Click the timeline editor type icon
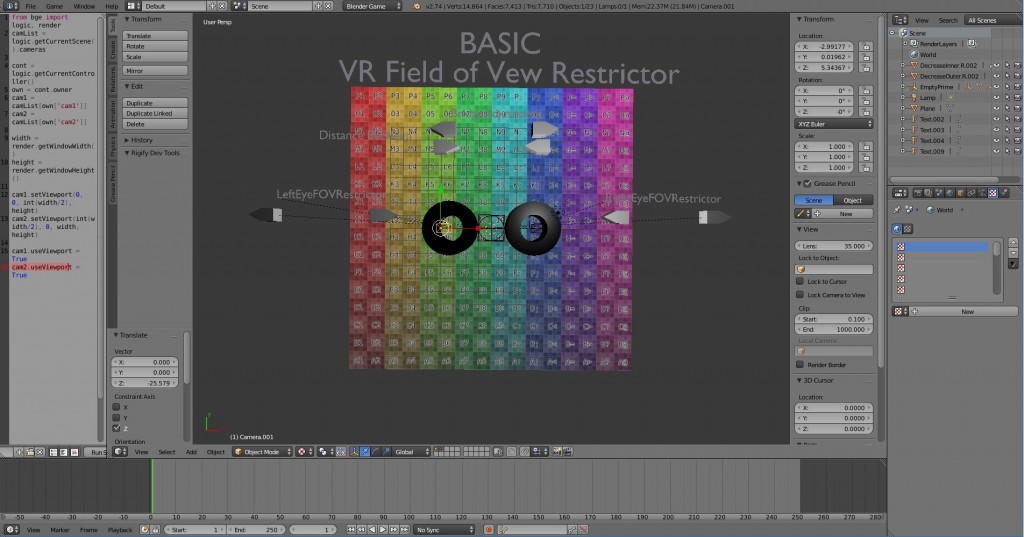 11,530
